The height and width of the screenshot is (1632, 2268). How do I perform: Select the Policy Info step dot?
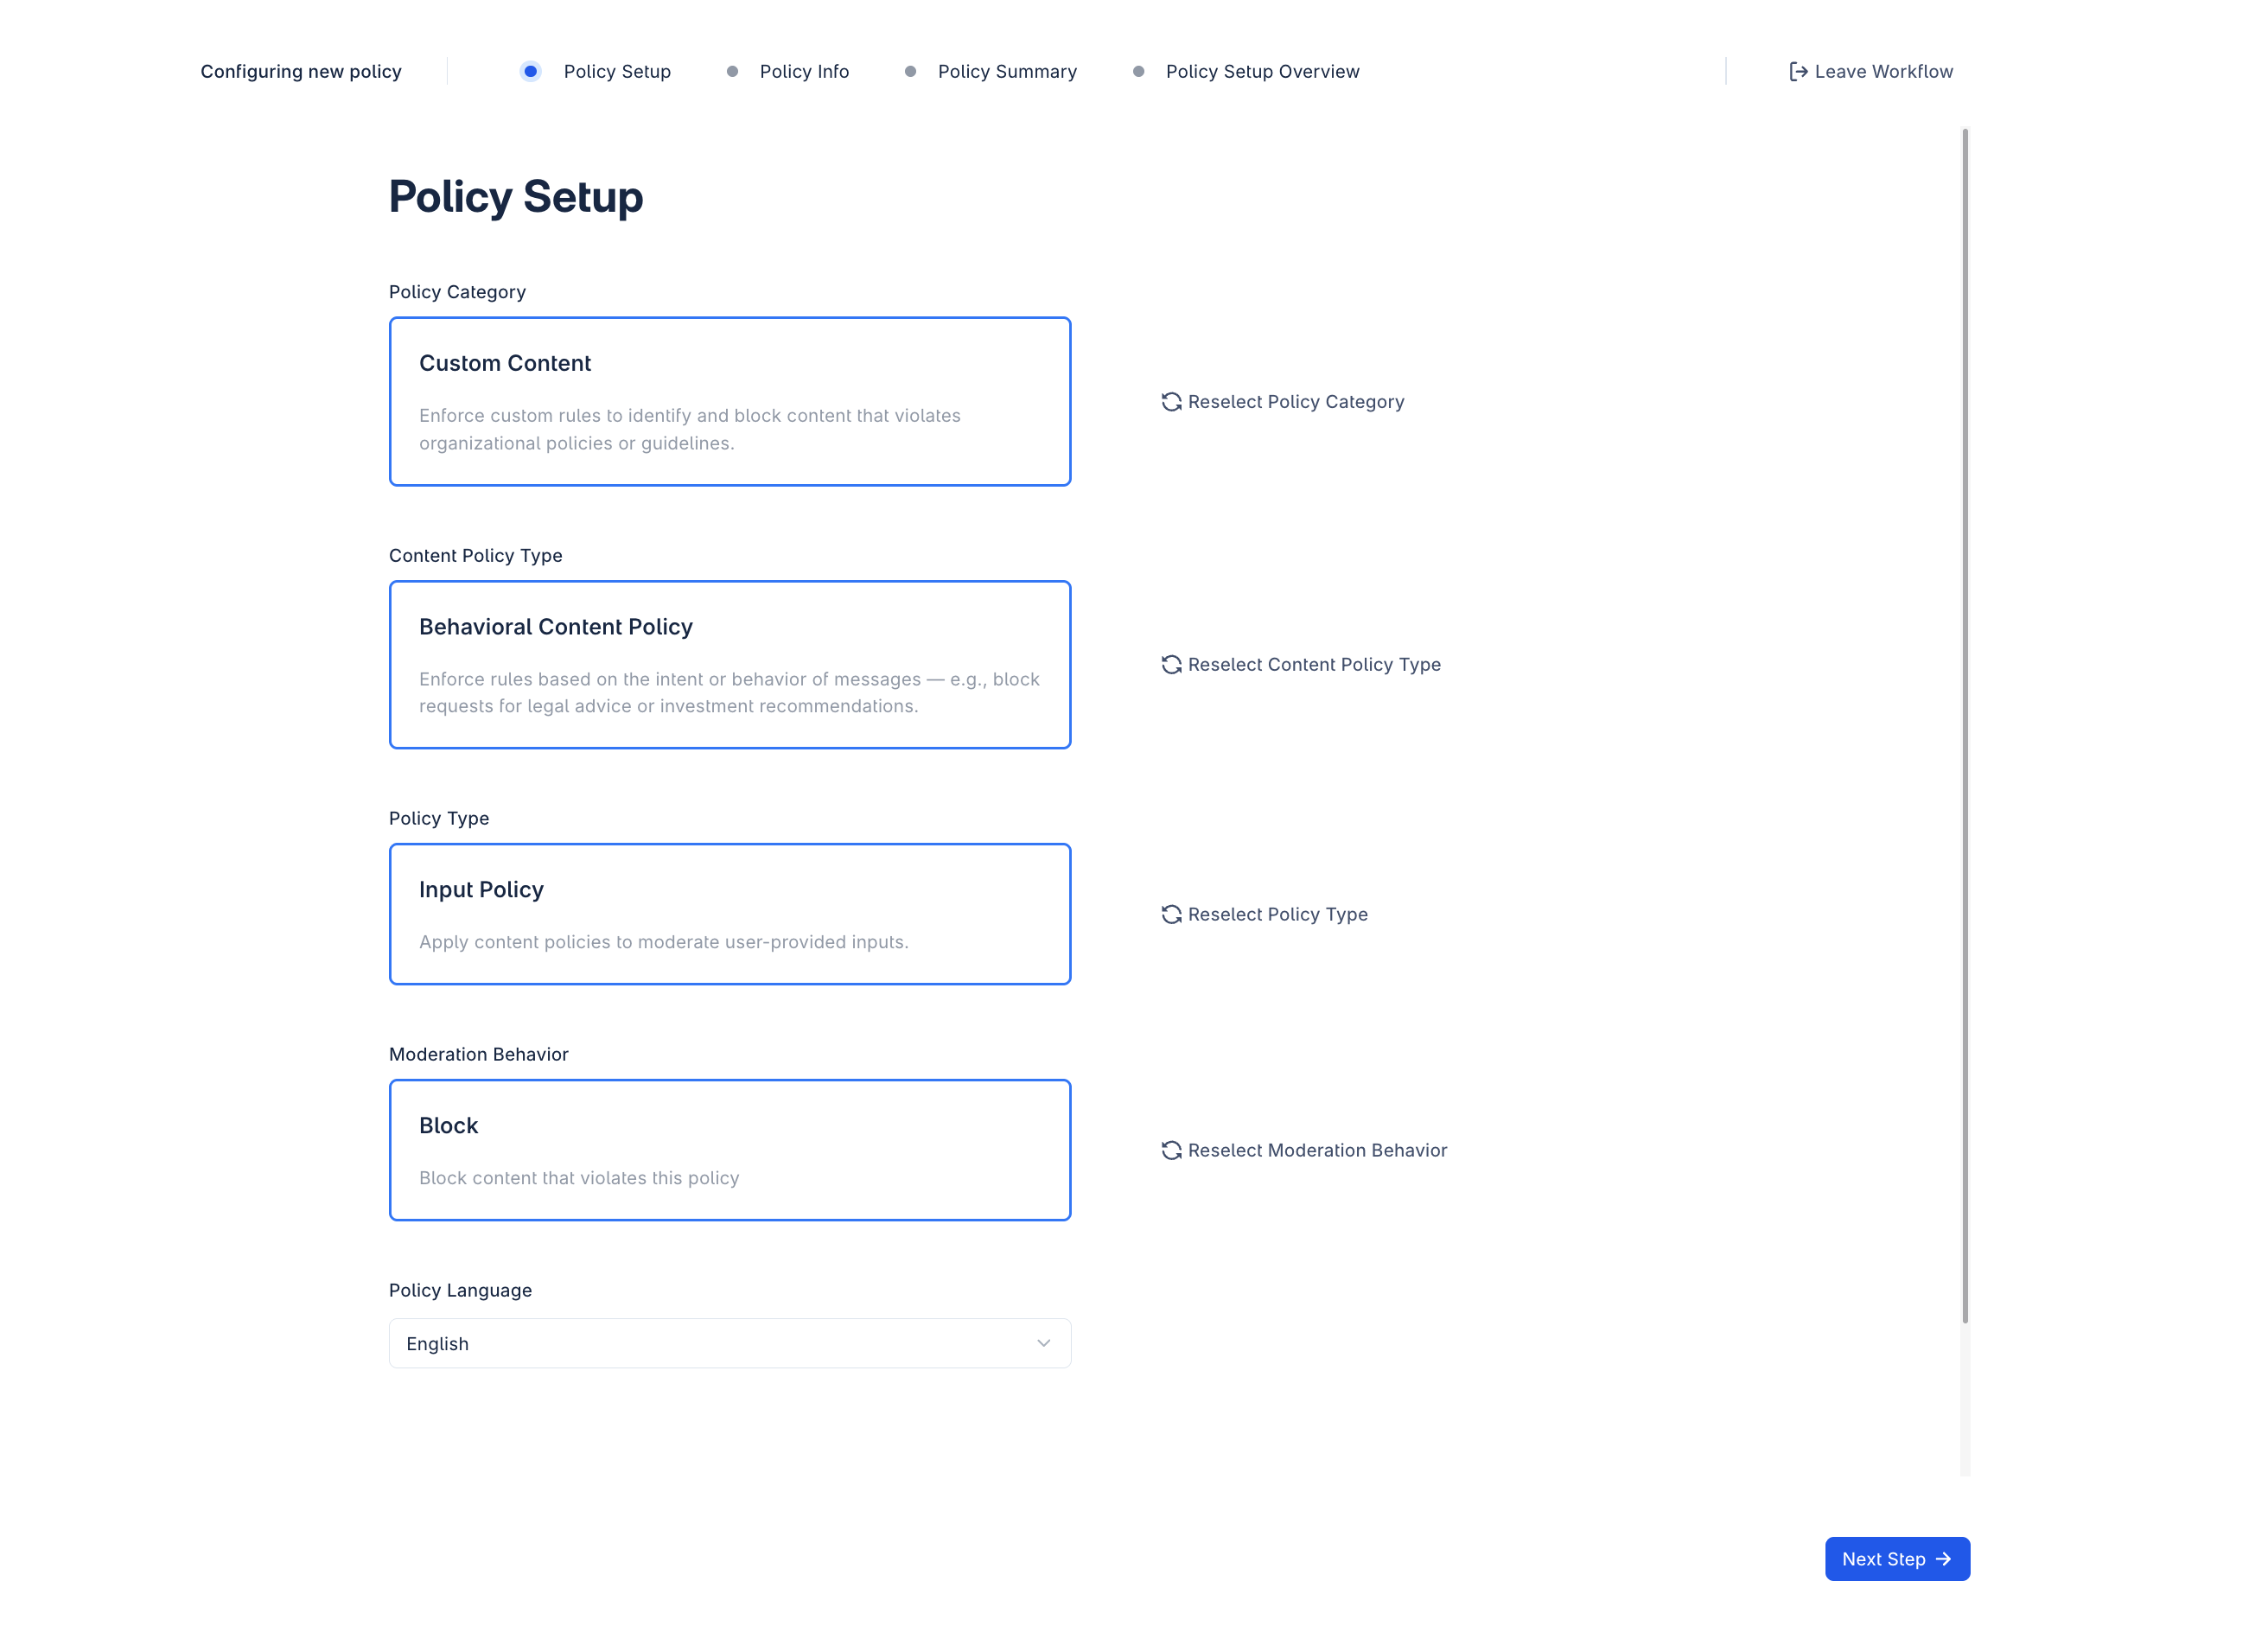coord(732,71)
